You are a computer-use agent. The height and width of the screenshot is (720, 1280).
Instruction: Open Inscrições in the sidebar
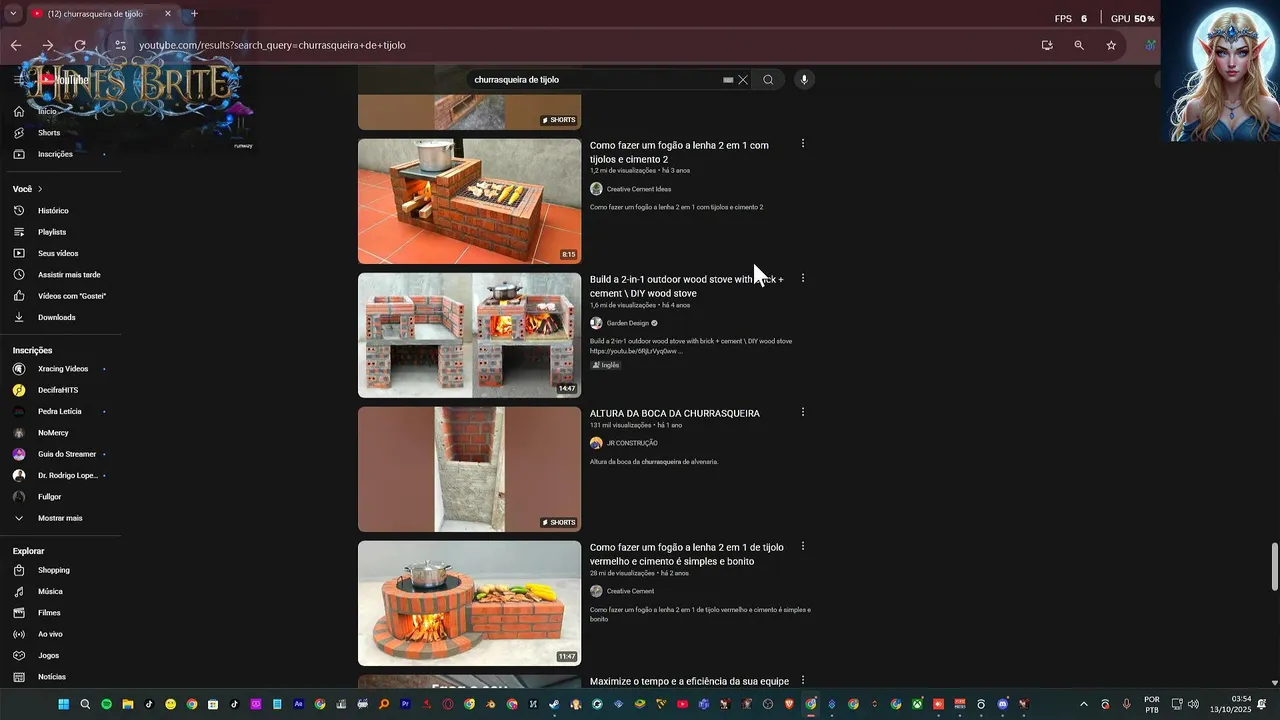click(55, 154)
